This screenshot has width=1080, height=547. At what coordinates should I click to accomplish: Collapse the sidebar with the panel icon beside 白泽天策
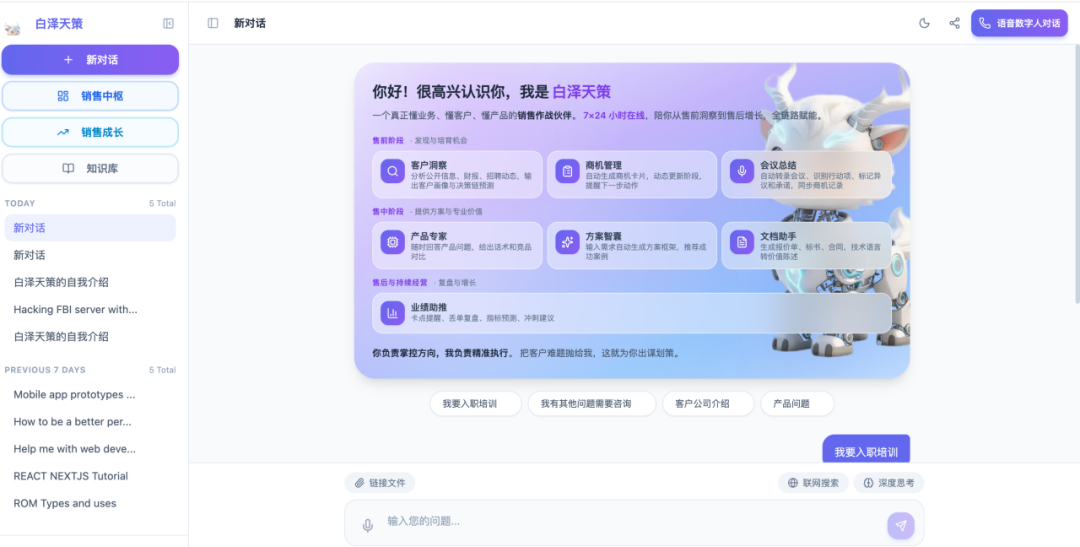pyautogui.click(x=168, y=23)
